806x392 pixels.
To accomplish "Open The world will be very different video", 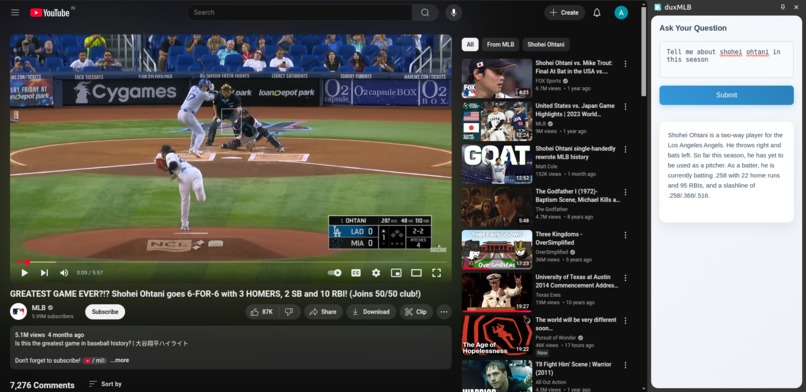I will coord(576,324).
